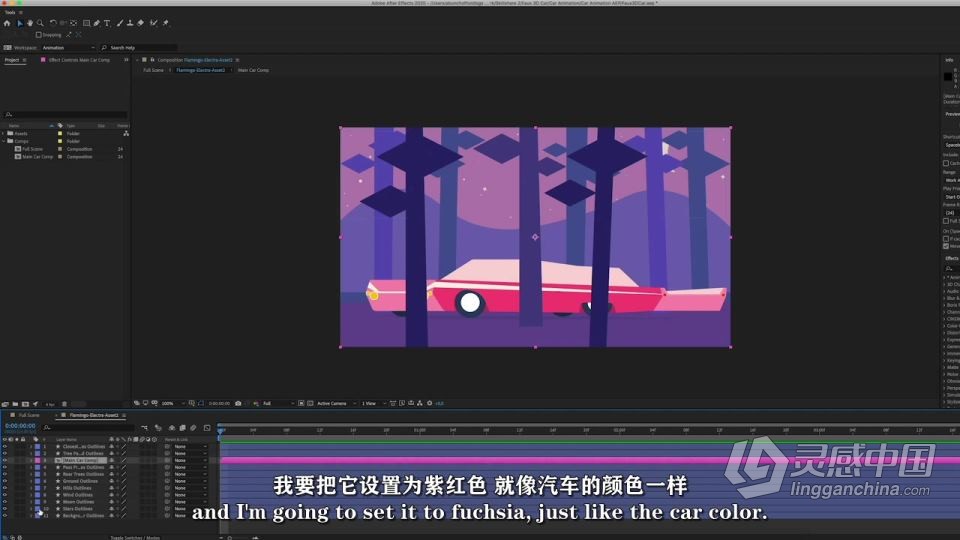Switch to the Full Scene timeline tab
The width and height of the screenshot is (960, 540).
[29, 415]
